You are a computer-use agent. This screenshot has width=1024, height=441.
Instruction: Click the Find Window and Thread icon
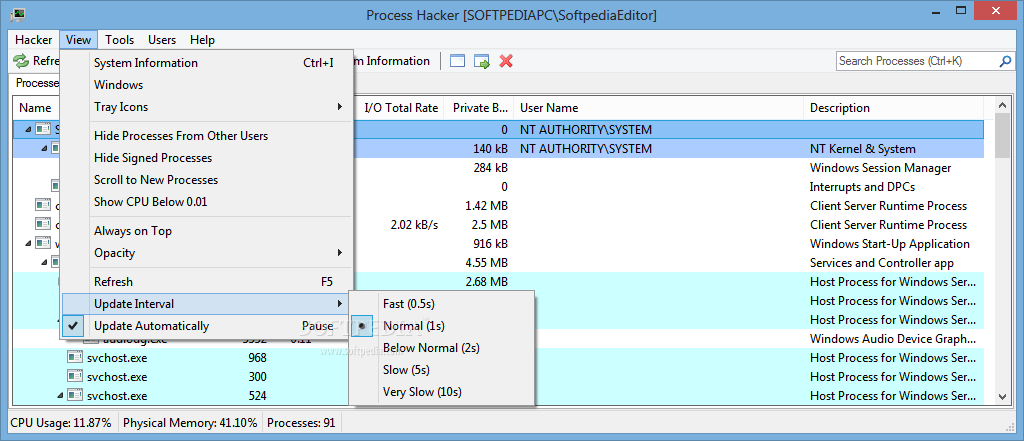point(482,61)
